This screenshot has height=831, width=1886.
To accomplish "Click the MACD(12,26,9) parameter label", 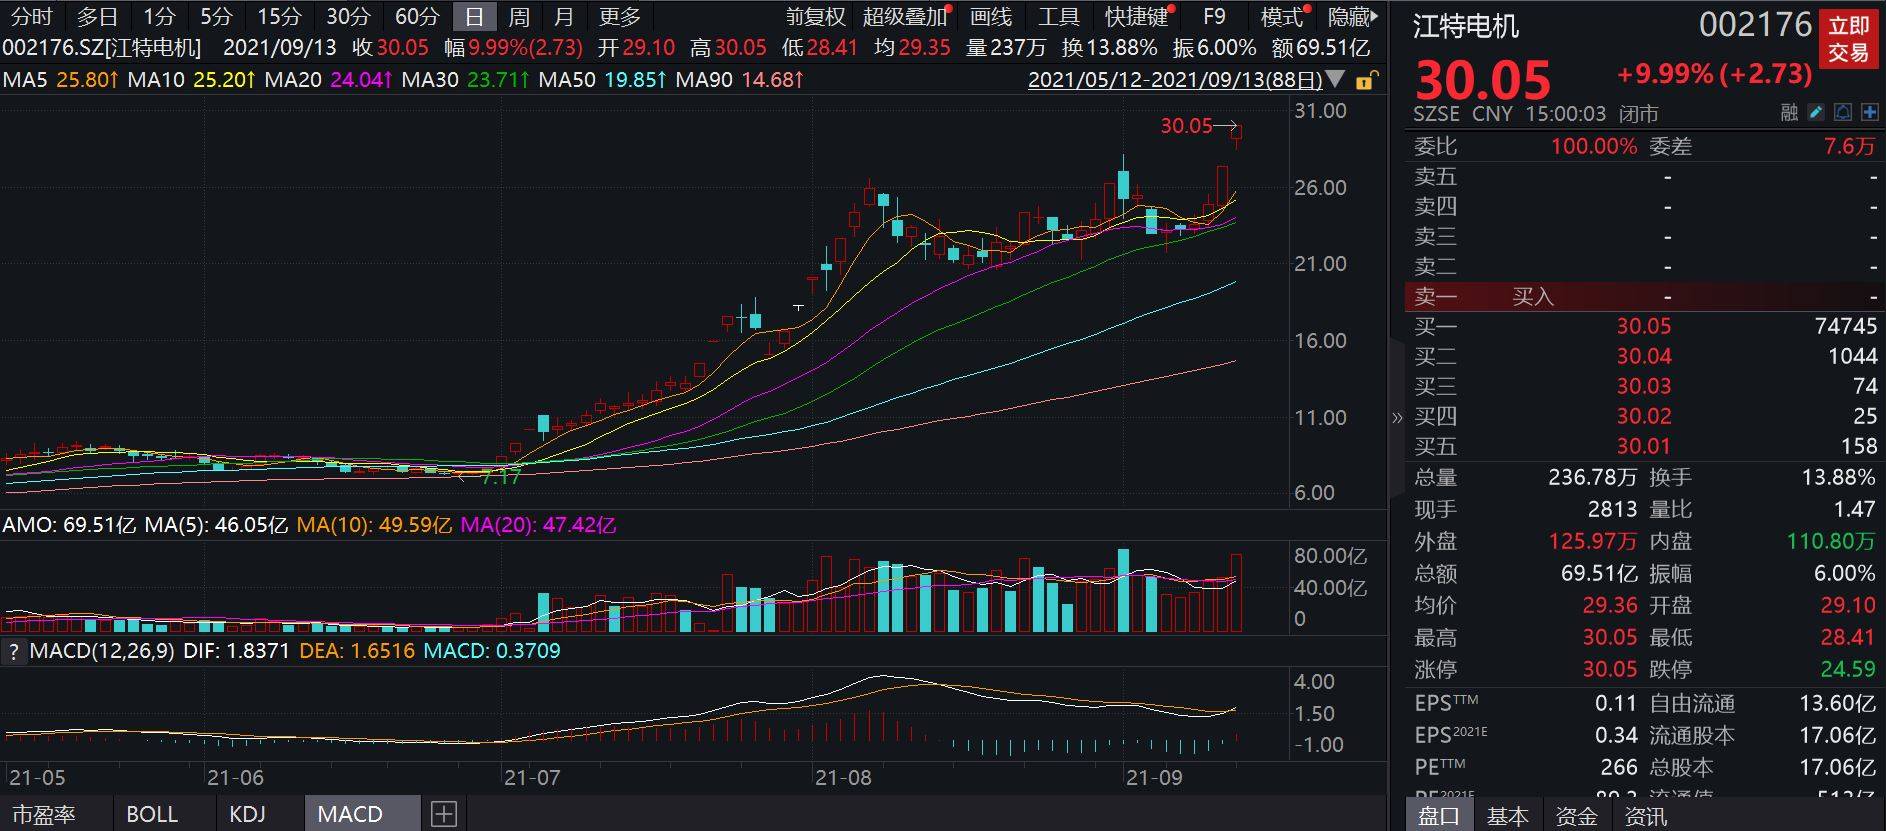I will coord(101,651).
